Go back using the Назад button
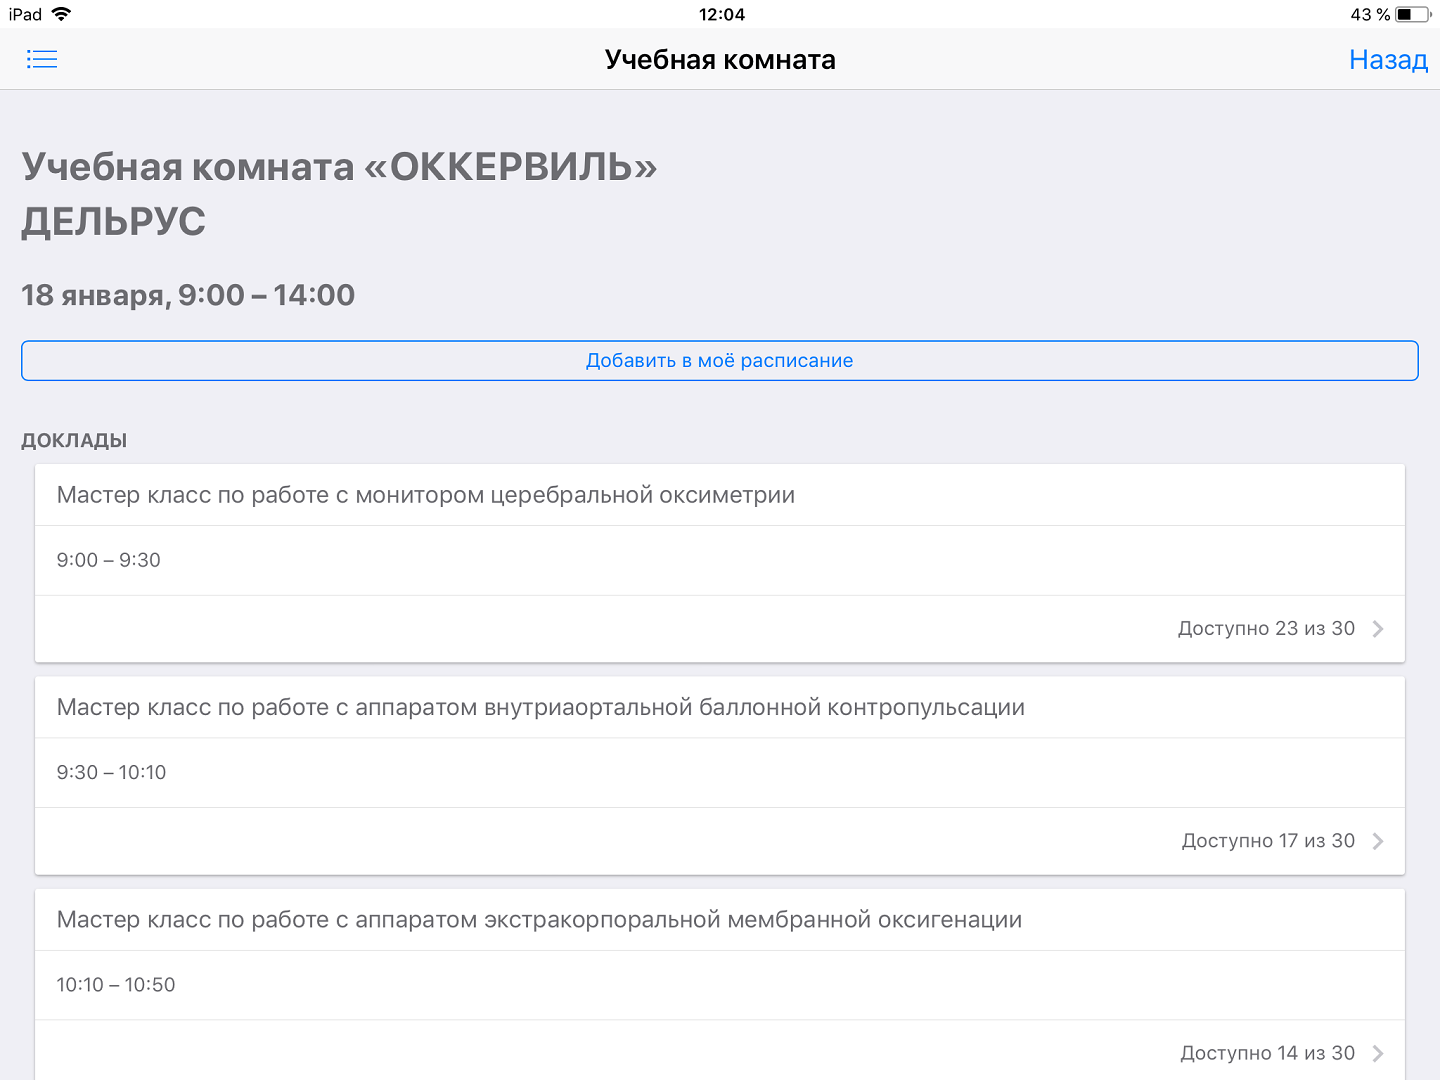 pyautogui.click(x=1388, y=60)
